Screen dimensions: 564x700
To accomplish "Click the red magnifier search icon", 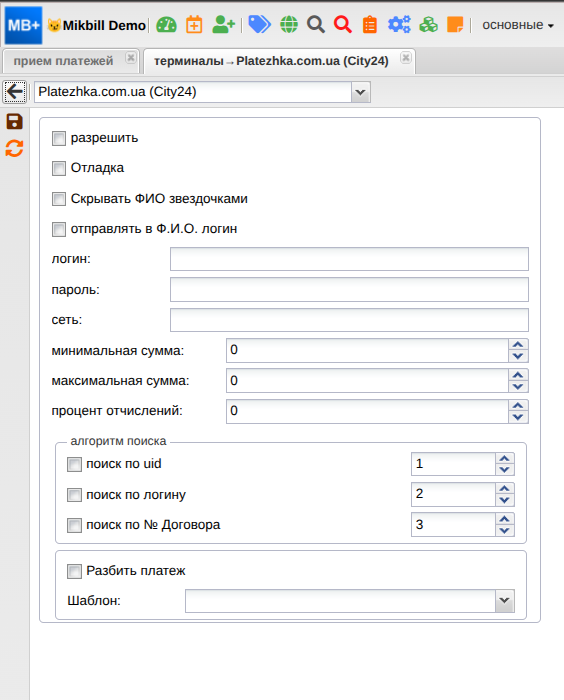I will point(343,25).
